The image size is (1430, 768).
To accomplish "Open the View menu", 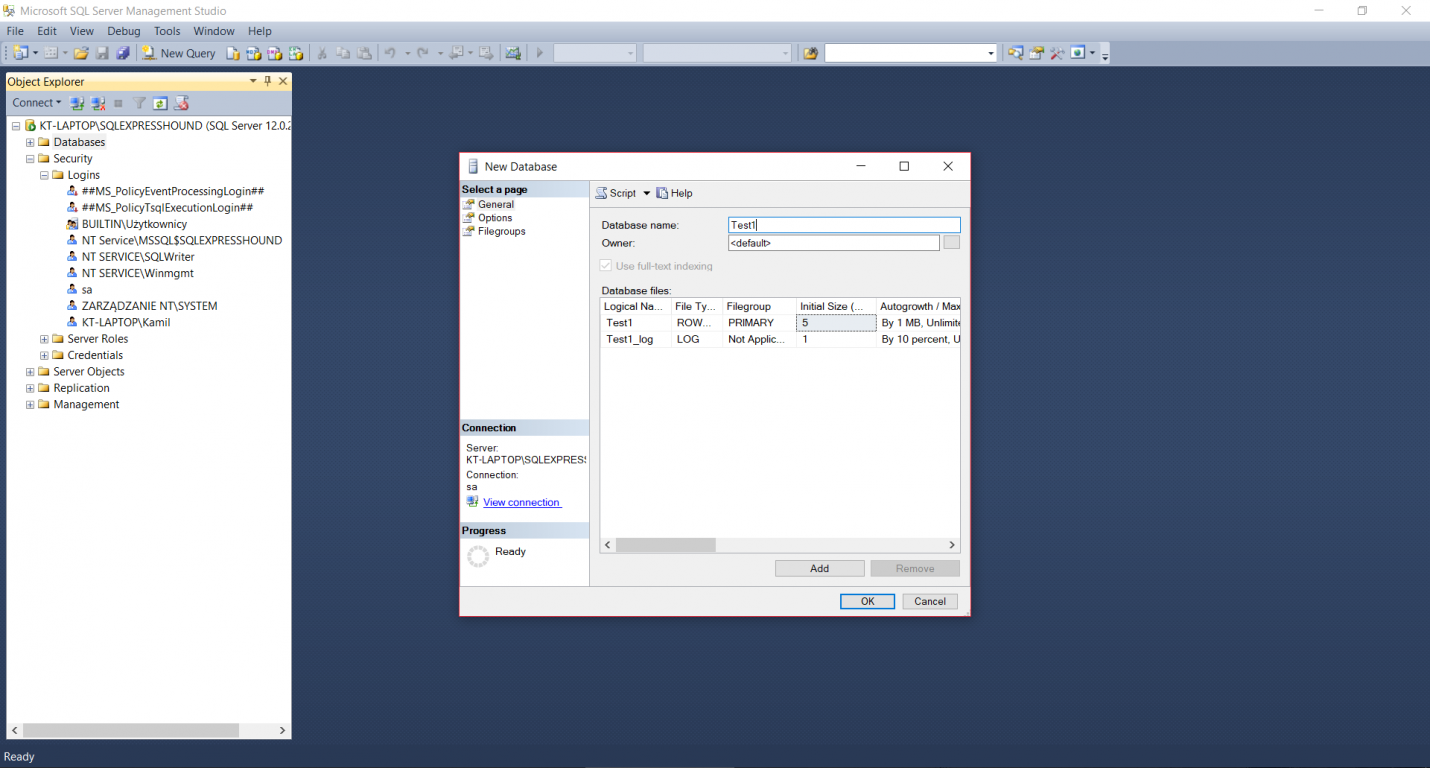I will click(81, 31).
